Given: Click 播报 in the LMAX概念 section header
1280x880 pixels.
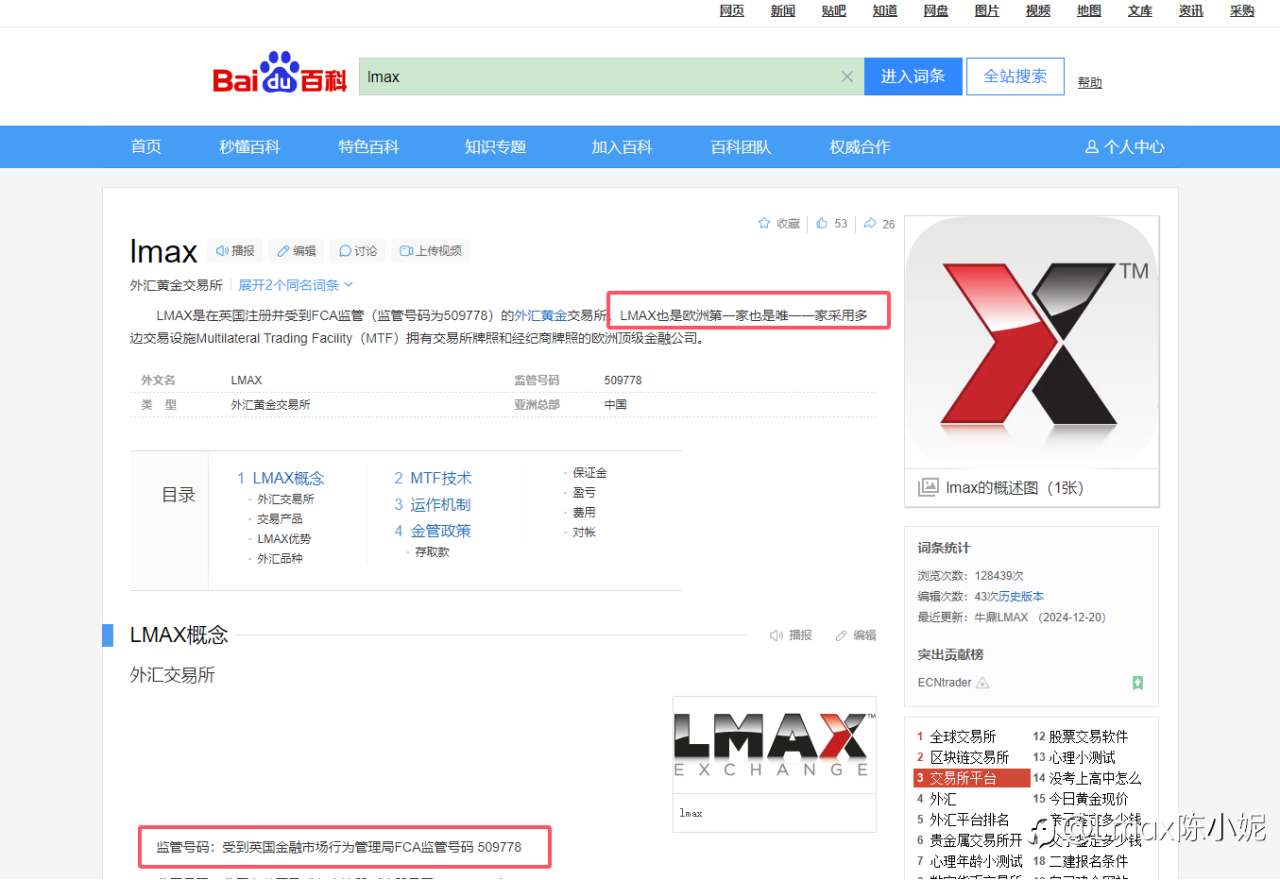Looking at the screenshot, I should pyautogui.click(x=790, y=635).
